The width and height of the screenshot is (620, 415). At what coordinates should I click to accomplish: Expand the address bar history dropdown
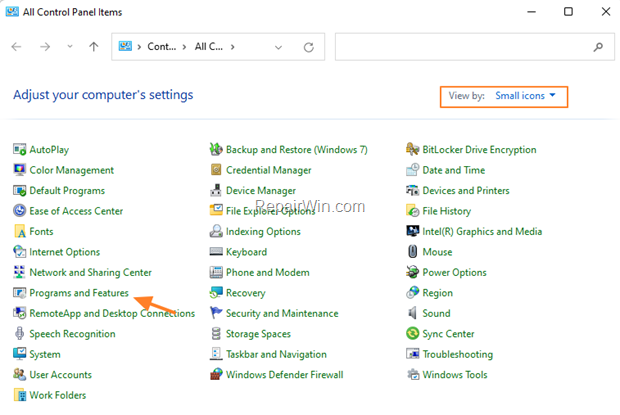(278, 47)
